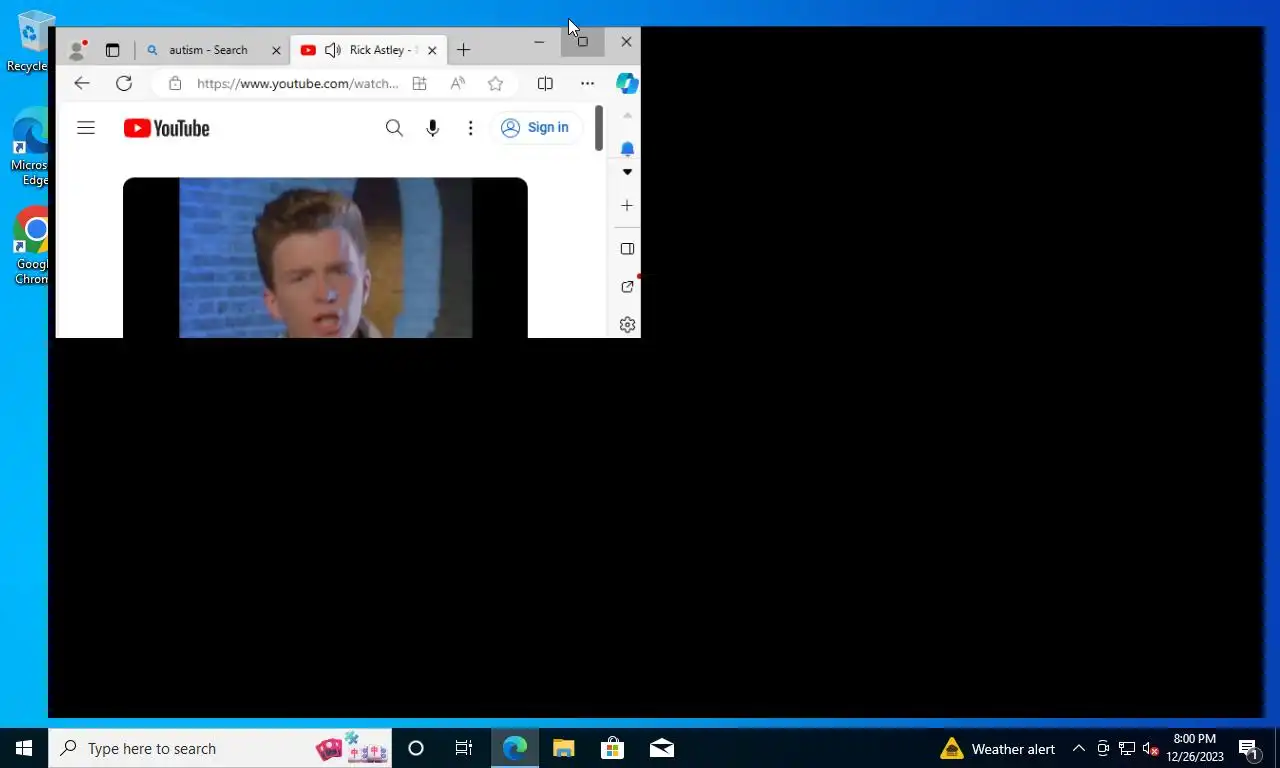The width and height of the screenshot is (1280, 768).
Task: Minimize the Edge browser window
Action: pos(539,42)
